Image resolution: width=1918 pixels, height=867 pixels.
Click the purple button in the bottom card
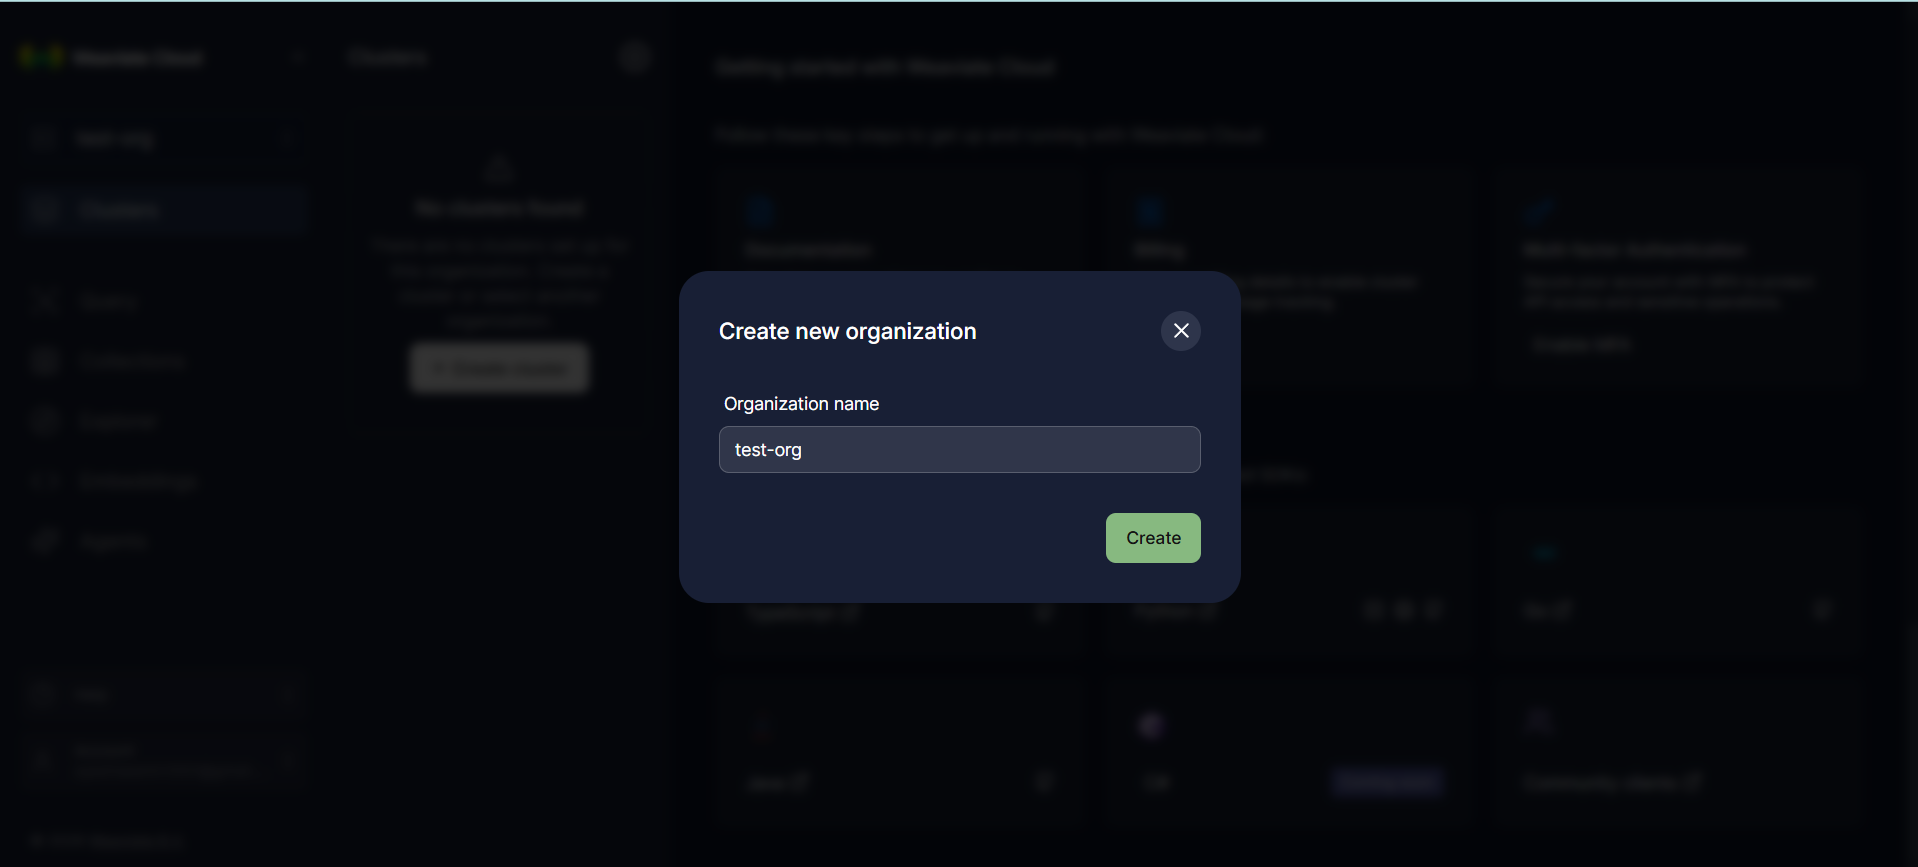[1387, 782]
